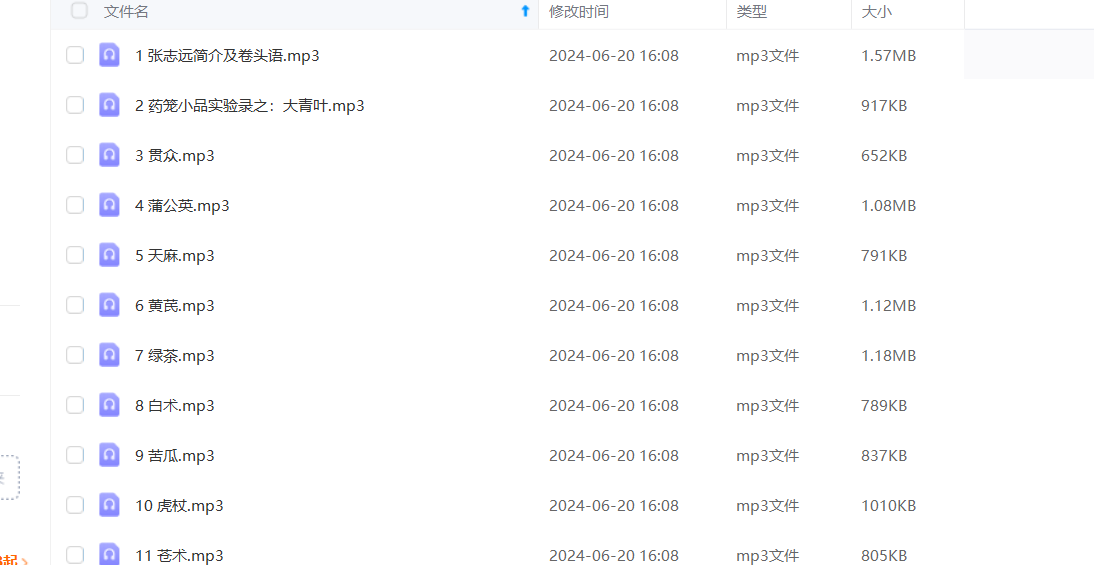
Task: Click the 类型 column header
Action: pyautogui.click(x=751, y=11)
